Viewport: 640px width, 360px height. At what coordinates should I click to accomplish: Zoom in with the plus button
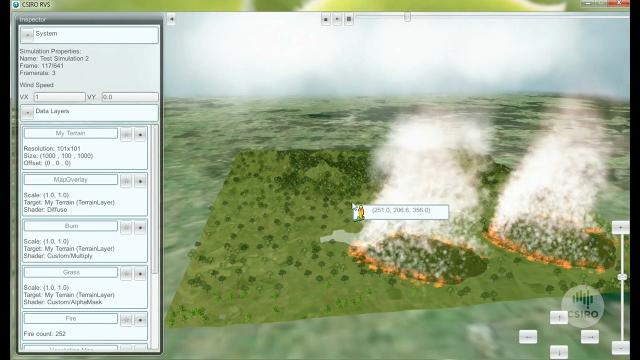620,228
